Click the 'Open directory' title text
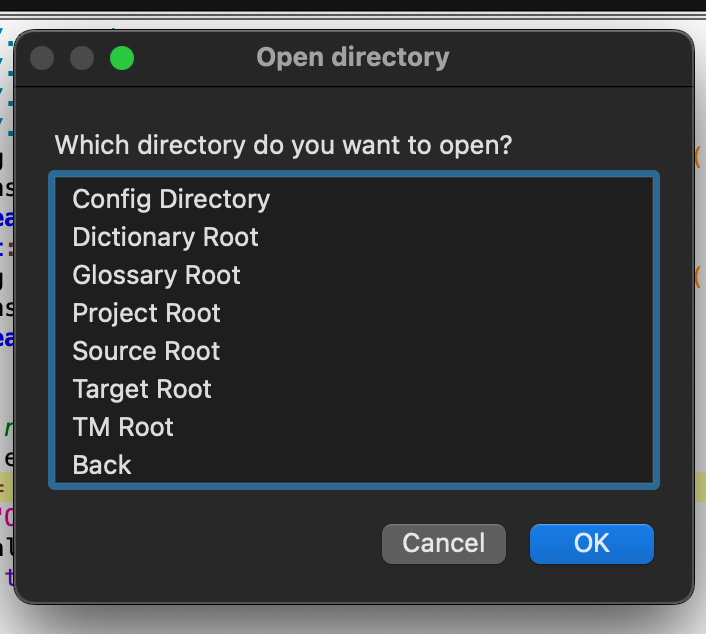 point(353,58)
